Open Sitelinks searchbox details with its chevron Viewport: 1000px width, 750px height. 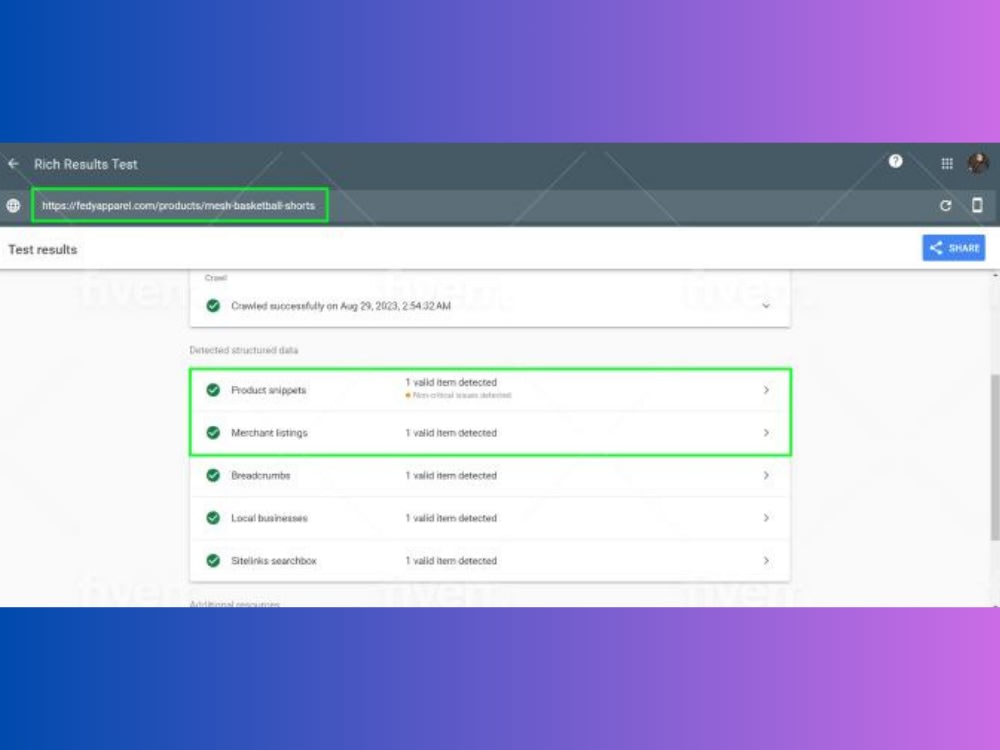(x=767, y=560)
